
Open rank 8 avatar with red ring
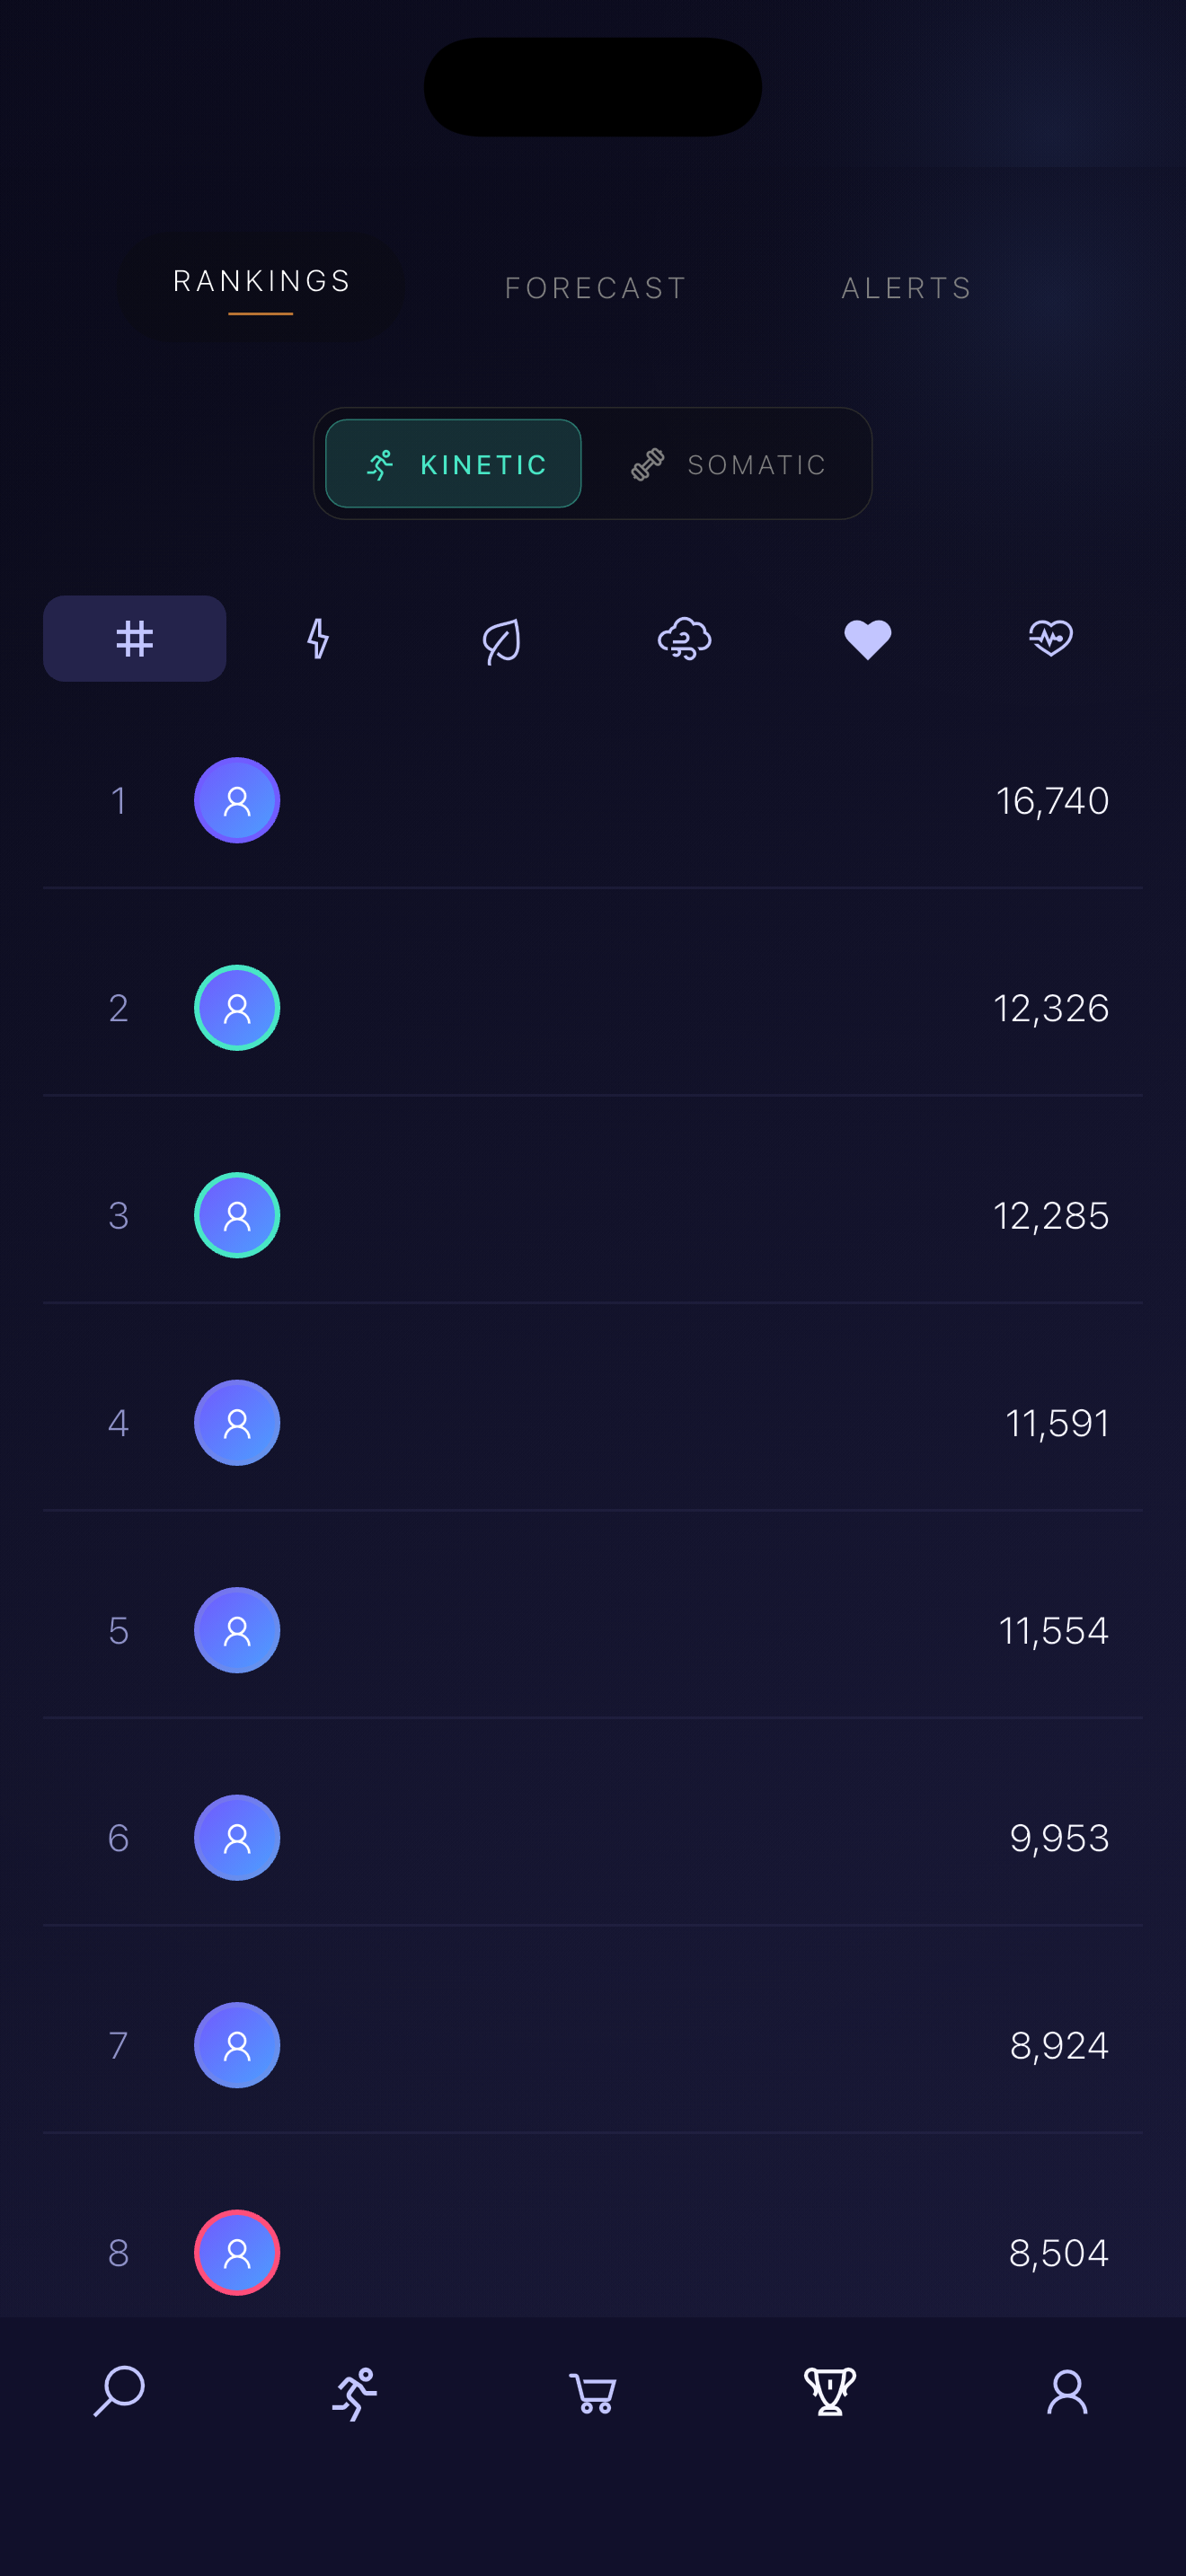[237, 2253]
